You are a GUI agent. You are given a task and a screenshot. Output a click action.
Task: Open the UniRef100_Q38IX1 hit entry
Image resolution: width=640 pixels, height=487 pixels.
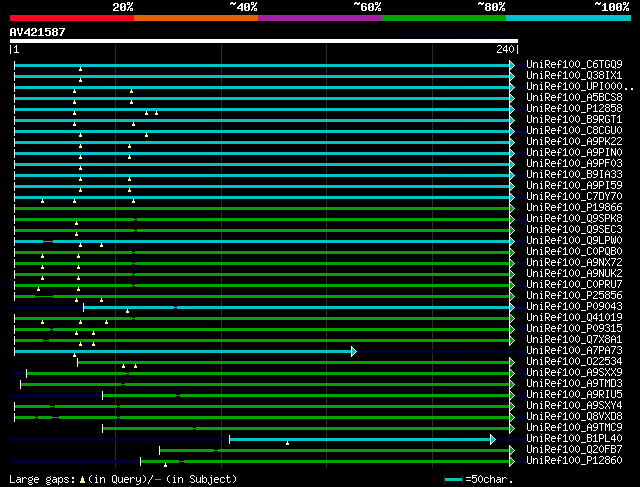(x=574, y=76)
